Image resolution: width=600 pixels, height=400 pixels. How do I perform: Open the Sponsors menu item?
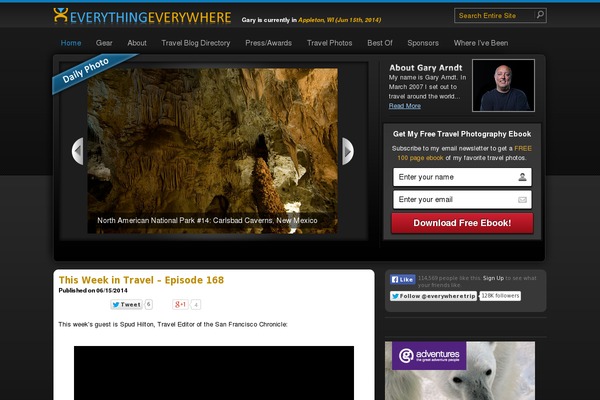tap(423, 43)
